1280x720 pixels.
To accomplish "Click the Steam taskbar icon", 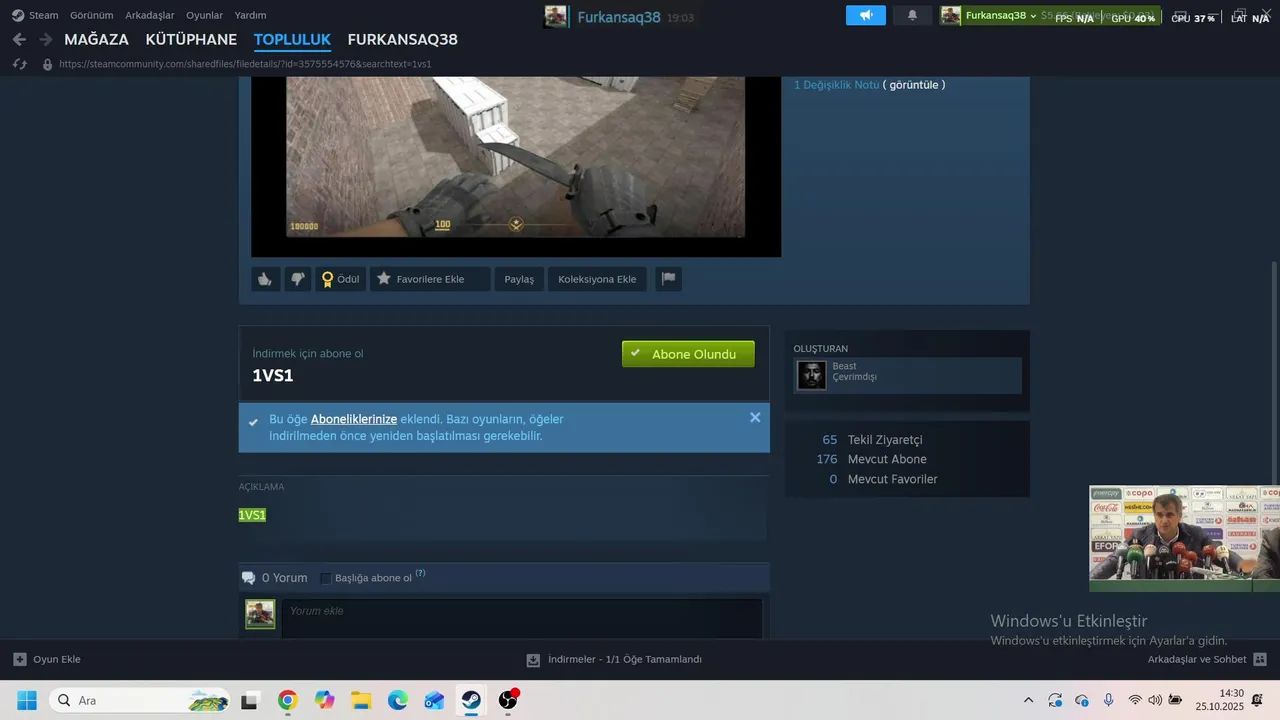I will point(471,700).
